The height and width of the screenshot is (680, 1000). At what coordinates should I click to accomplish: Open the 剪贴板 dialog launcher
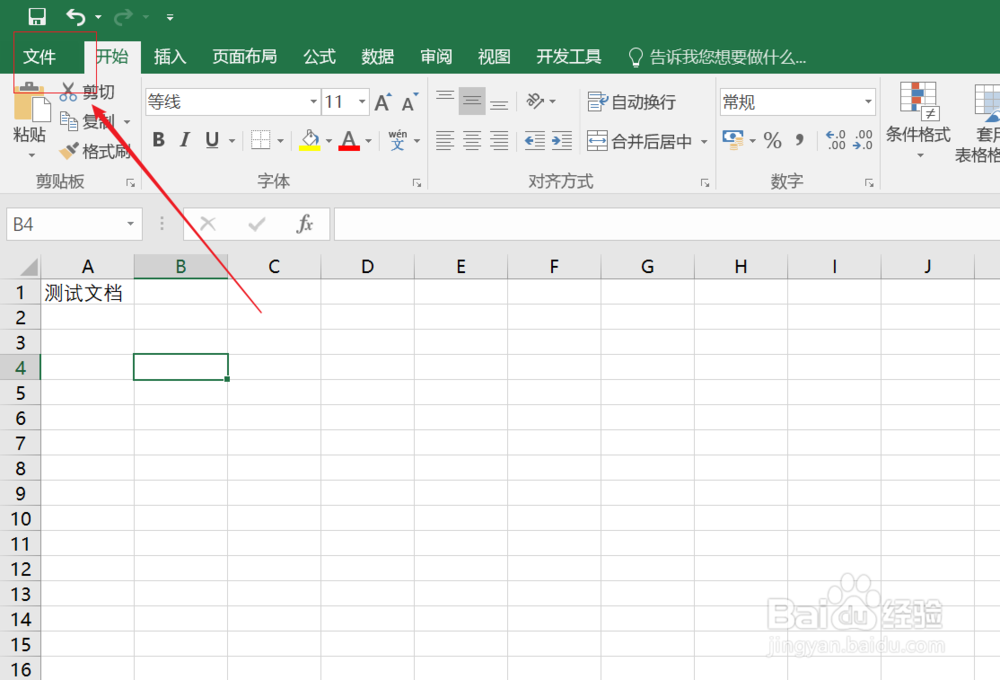click(130, 183)
